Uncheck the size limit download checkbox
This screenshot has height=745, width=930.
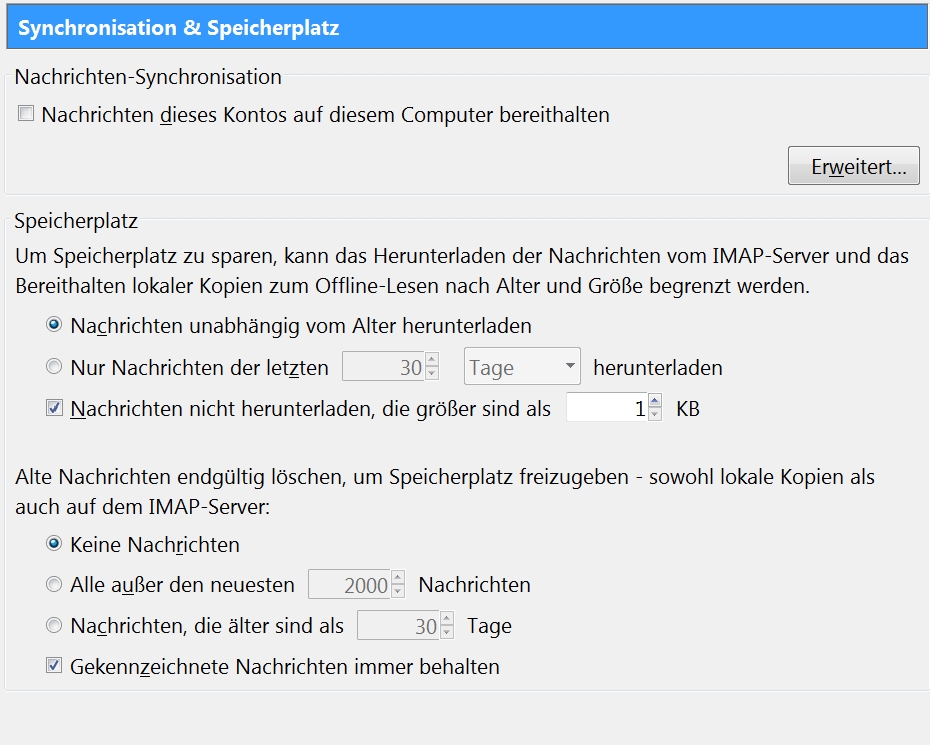(54, 409)
